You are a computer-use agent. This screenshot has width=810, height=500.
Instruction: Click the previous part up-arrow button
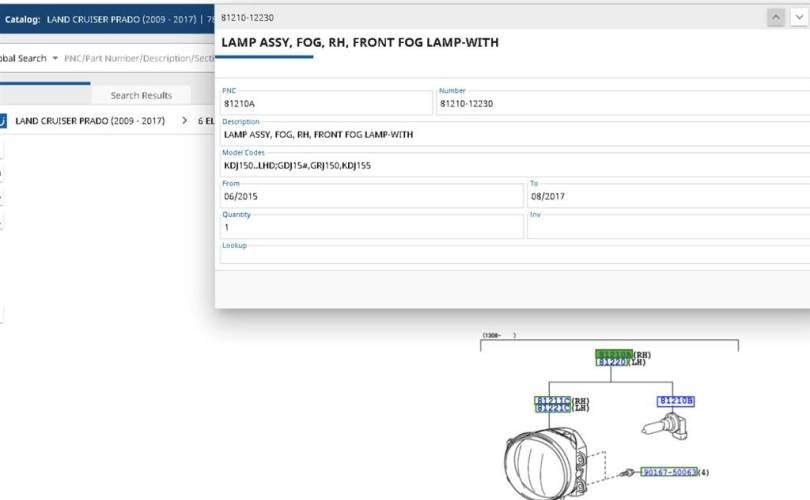(x=776, y=17)
